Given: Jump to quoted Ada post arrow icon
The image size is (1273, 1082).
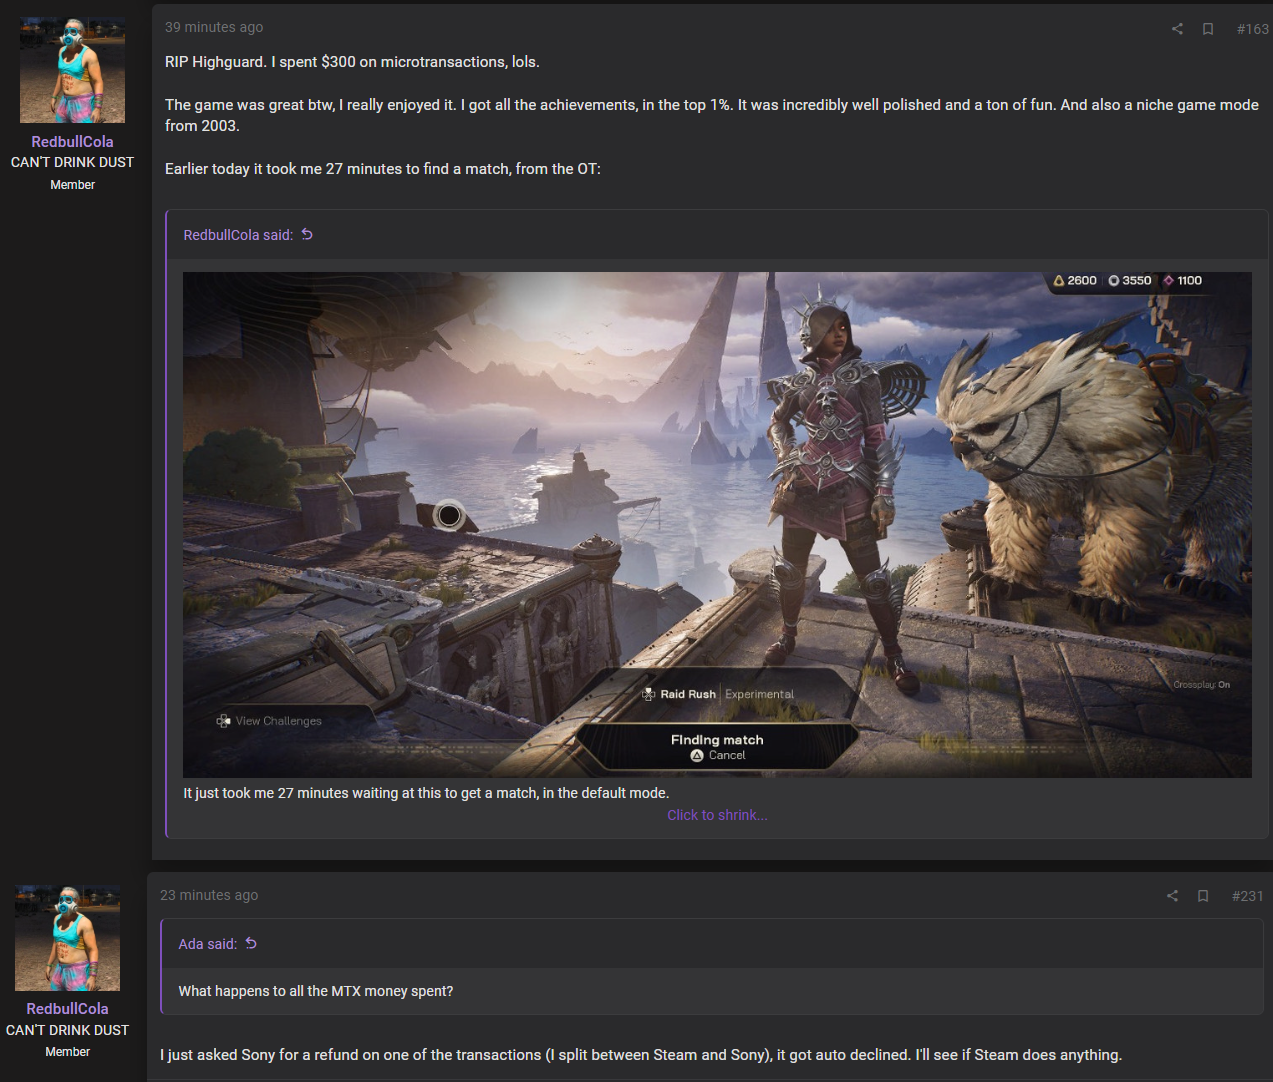Looking at the screenshot, I should coord(251,943).
